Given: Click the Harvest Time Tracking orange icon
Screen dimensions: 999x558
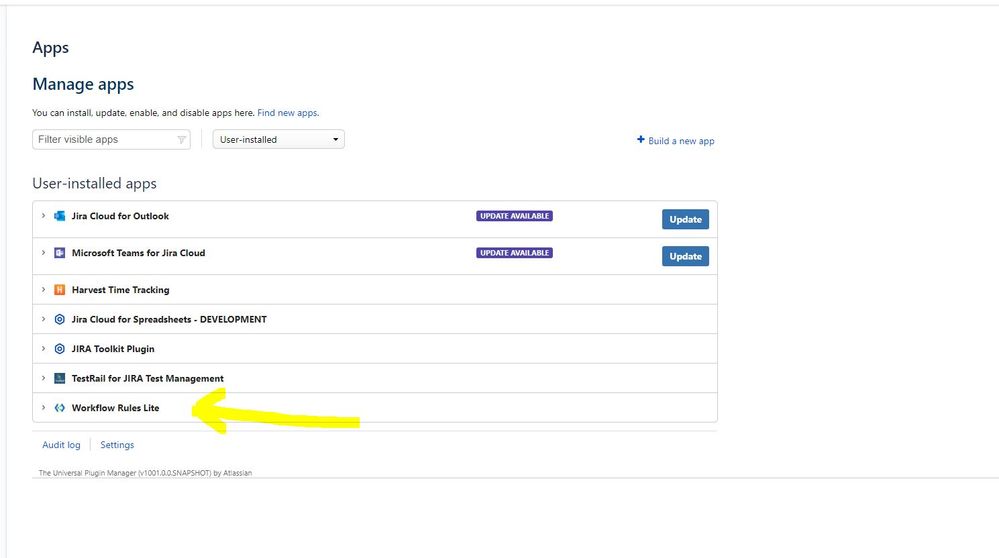Looking at the screenshot, I should click(59, 290).
